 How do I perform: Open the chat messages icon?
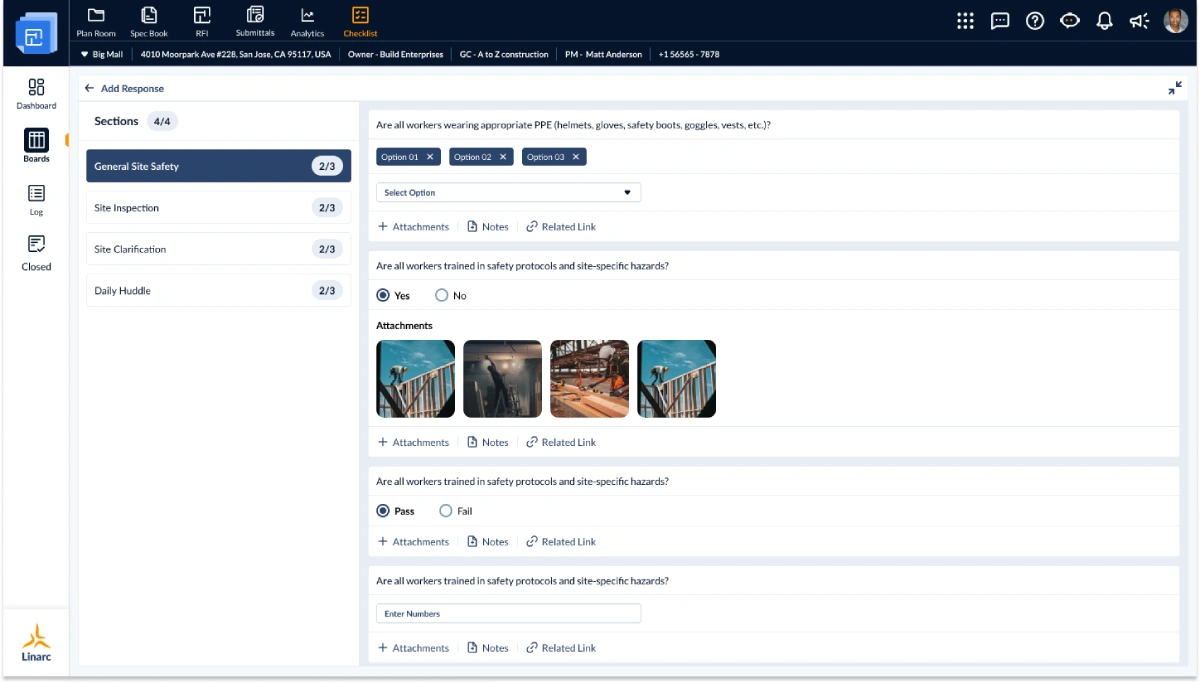point(1000,21)
